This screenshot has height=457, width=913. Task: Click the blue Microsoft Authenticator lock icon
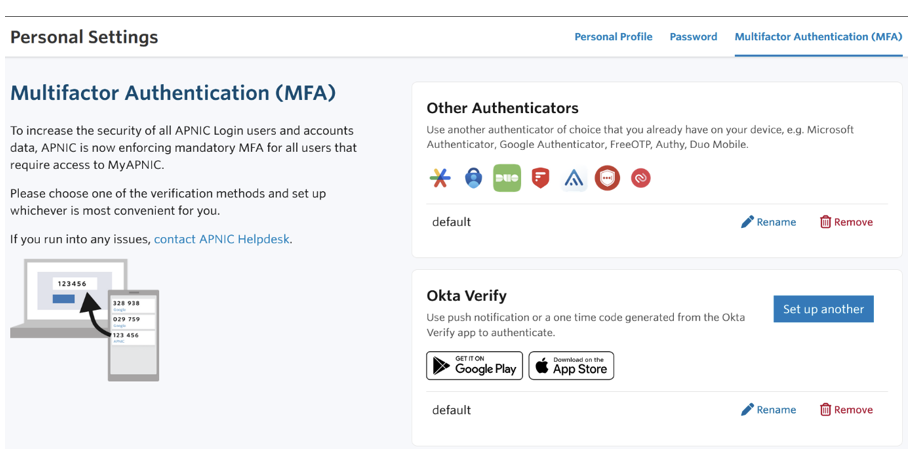tap(473, 178)
